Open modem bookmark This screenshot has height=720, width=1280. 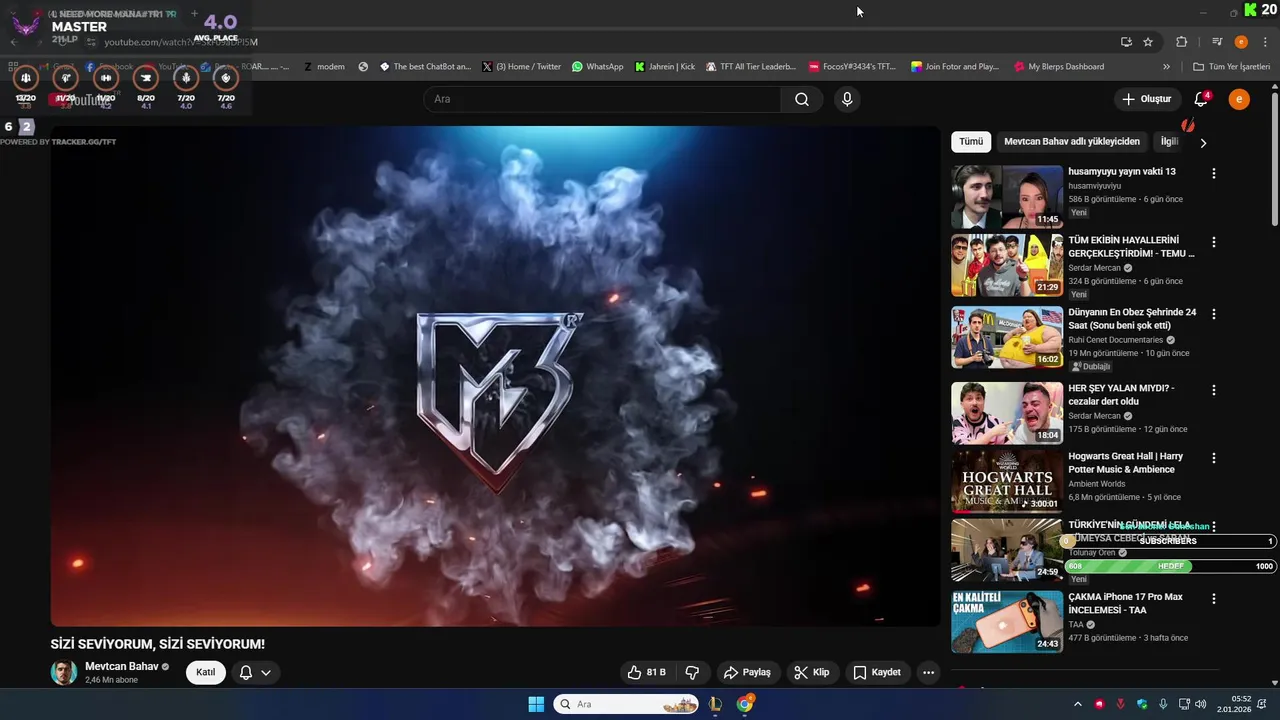323,67
